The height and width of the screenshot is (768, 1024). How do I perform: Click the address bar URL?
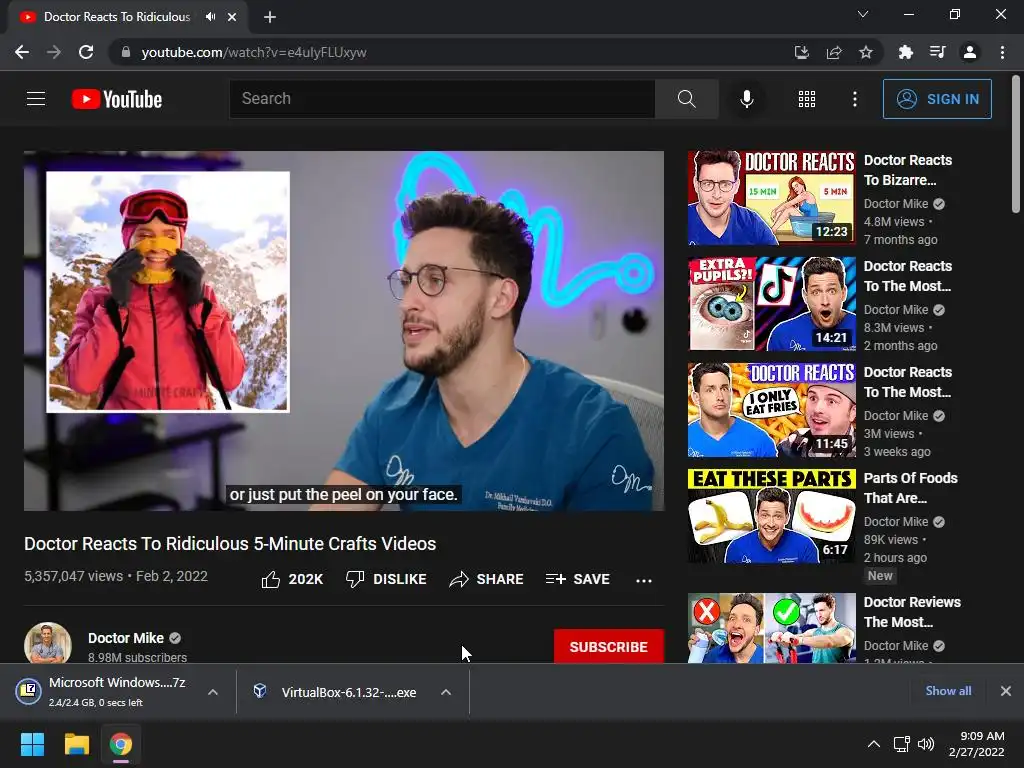[254, 52]
